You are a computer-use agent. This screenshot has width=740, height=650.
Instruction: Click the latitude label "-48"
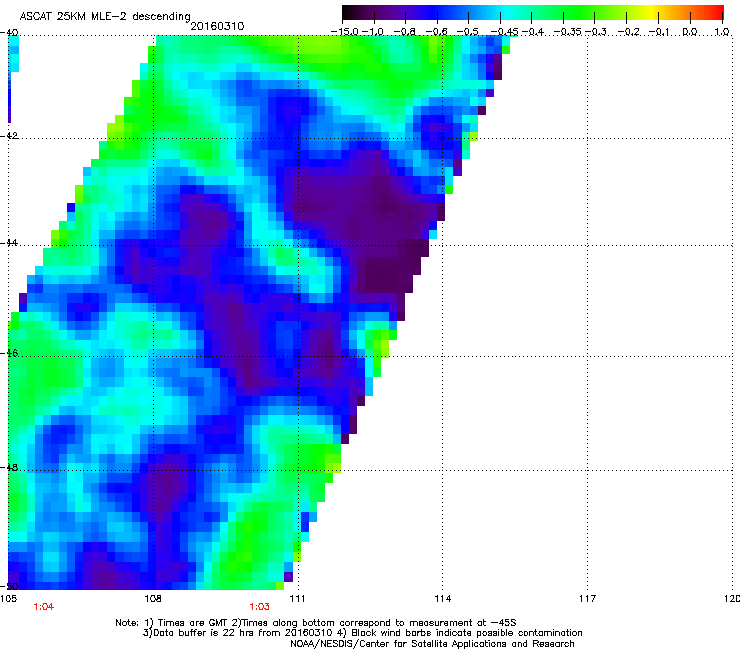9,467
